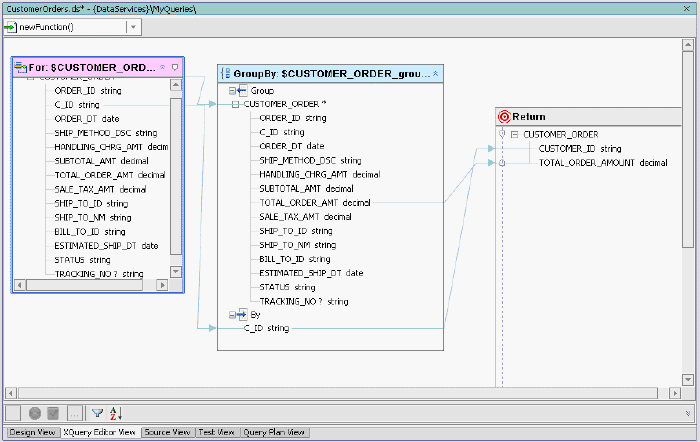The width and height of the screenshot is (700, 442).
Task: Click the A-Z sort icon
Action: point(116,413)
